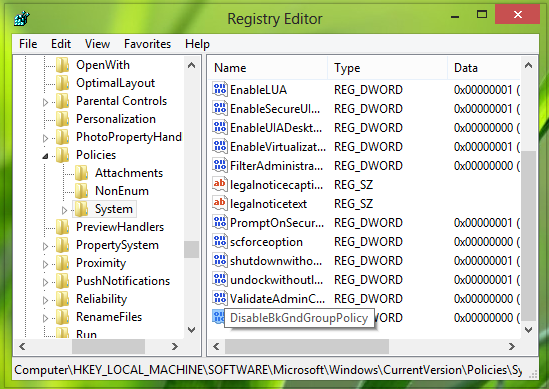Click the Type column header

pos(388,68)
